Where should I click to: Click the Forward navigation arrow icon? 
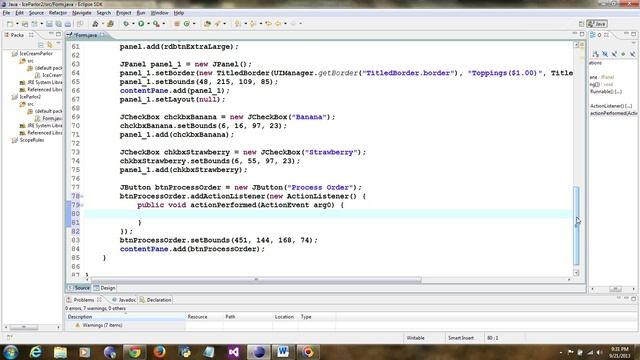(x=293, y=24)
